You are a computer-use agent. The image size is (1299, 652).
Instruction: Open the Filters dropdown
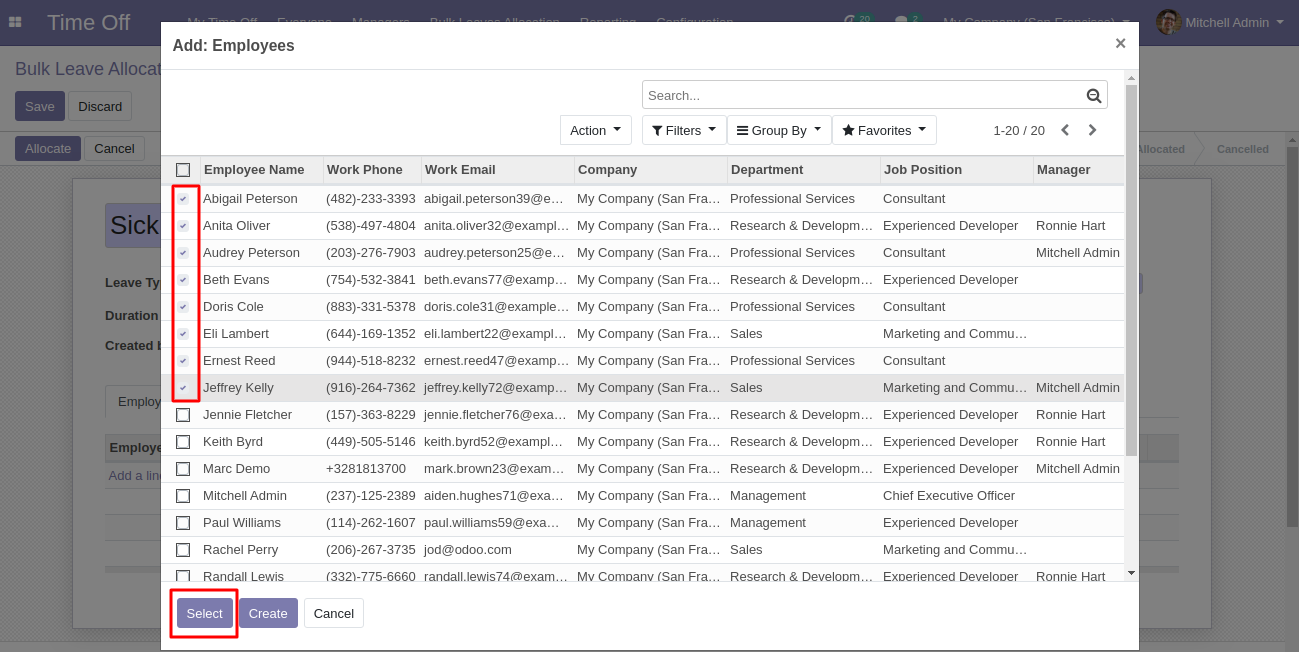684,130
